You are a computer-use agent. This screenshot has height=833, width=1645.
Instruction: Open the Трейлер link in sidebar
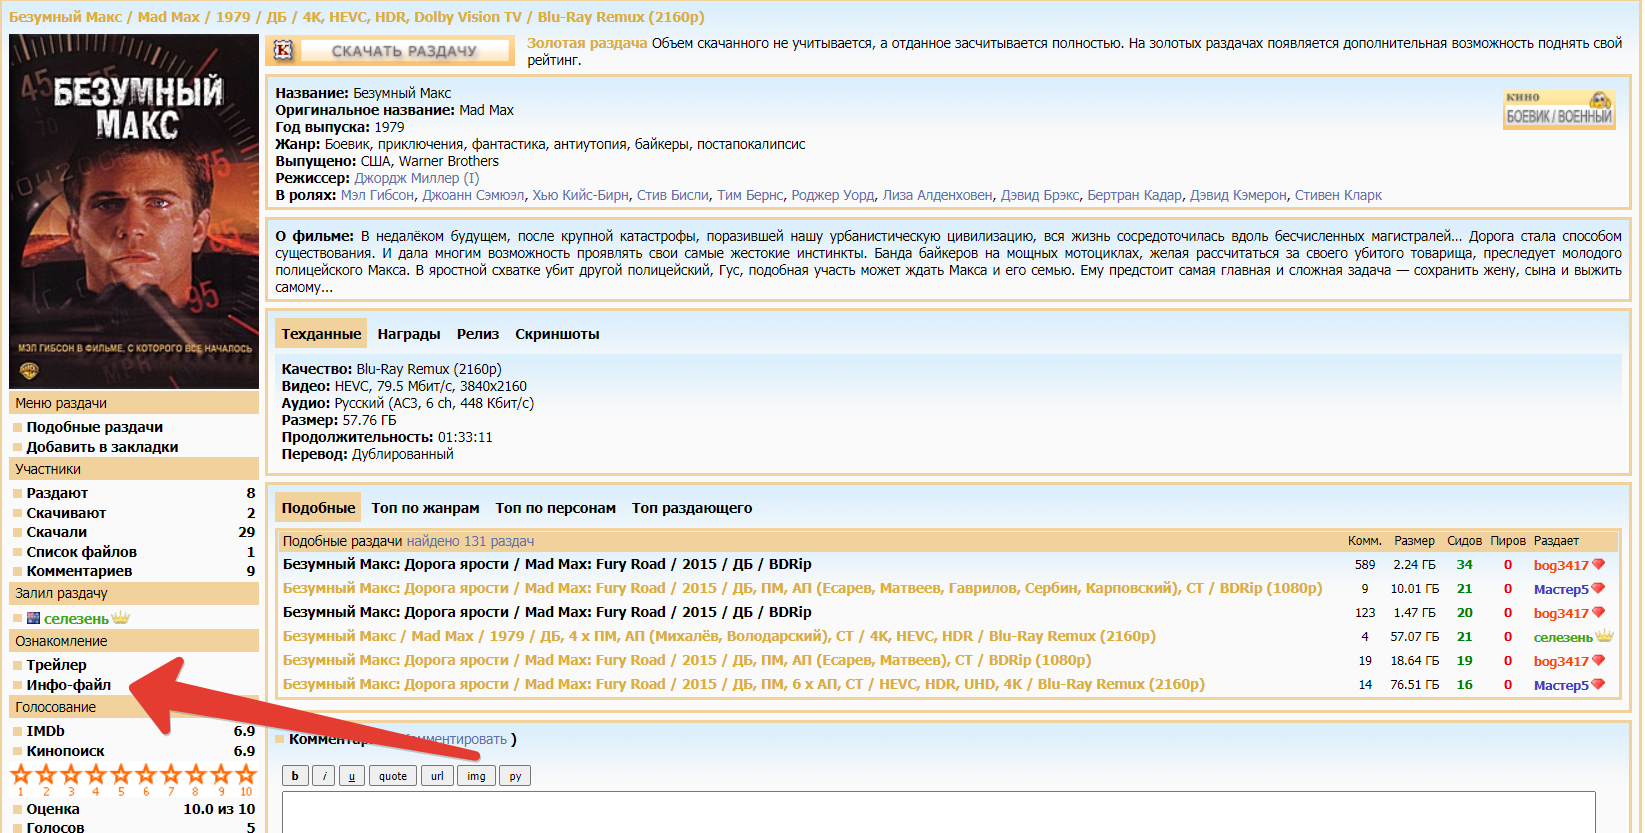click(56, 665)
